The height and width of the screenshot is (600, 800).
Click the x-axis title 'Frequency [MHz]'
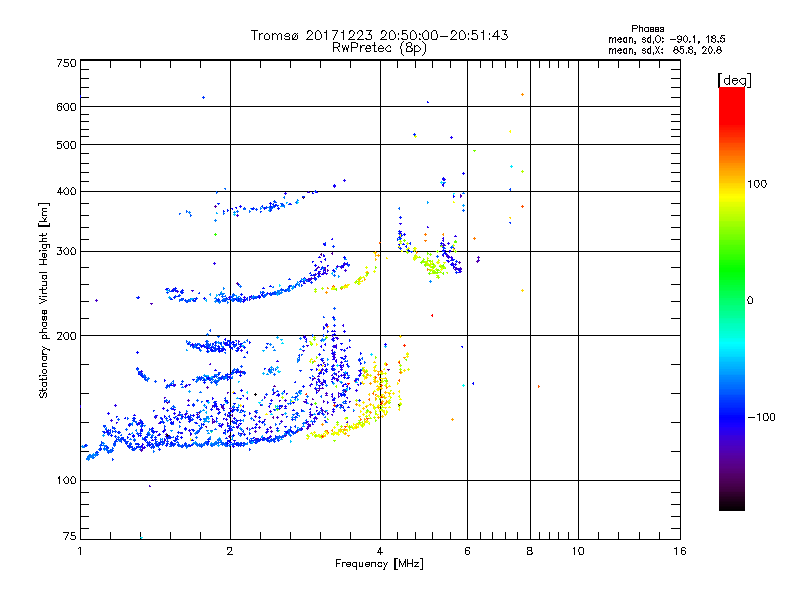tap(379, 564)
